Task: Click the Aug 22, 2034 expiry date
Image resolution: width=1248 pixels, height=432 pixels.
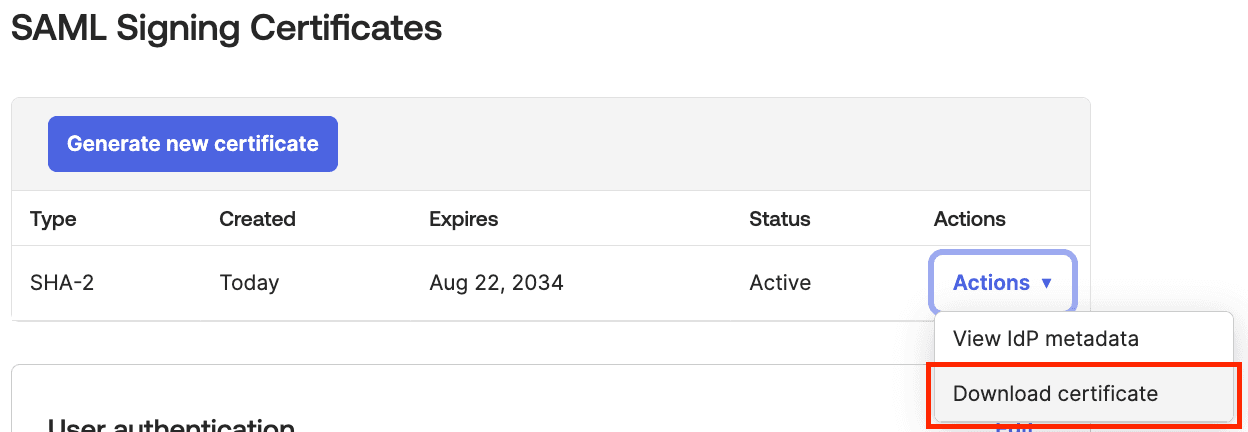Action: 496,283
